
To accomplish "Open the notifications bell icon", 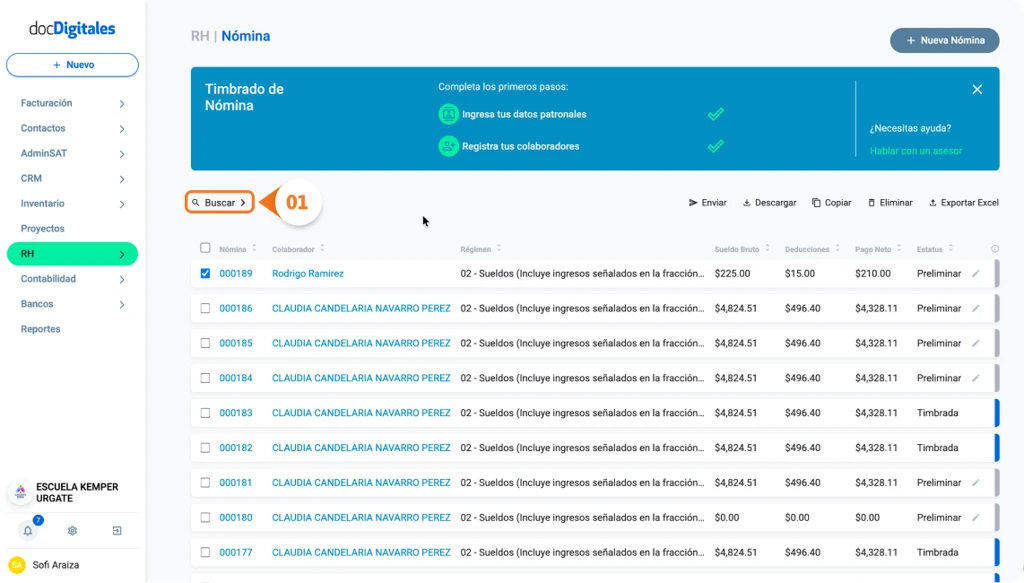I will [x=28, y=531].
